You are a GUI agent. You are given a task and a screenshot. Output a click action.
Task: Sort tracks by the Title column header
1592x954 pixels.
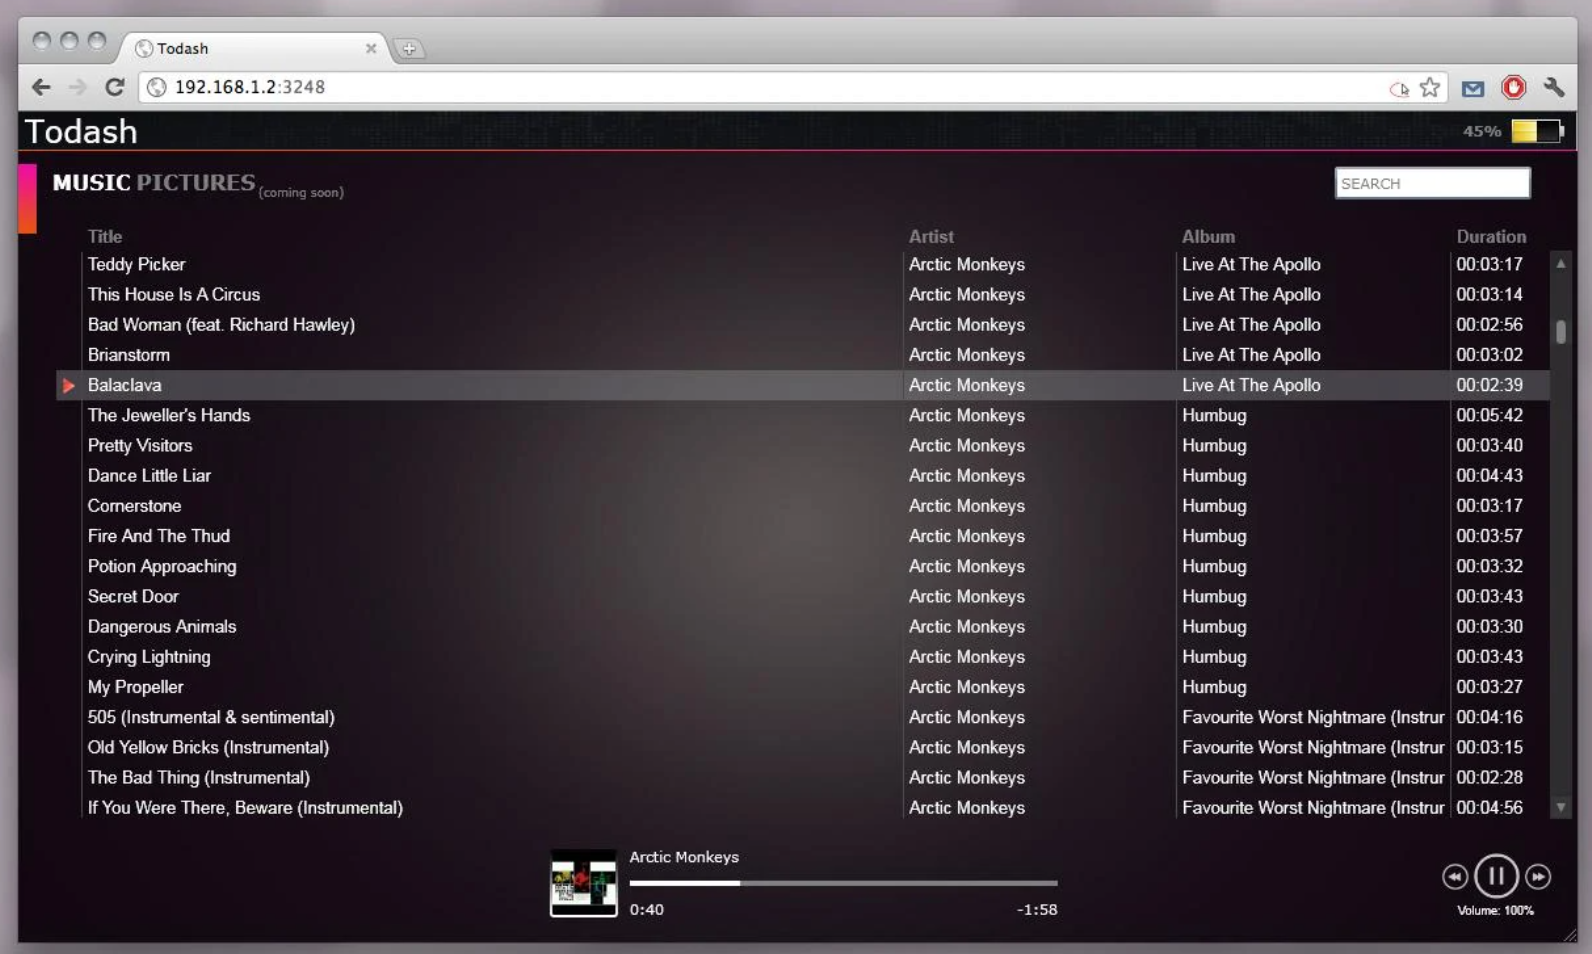click(x=104, y=237)
